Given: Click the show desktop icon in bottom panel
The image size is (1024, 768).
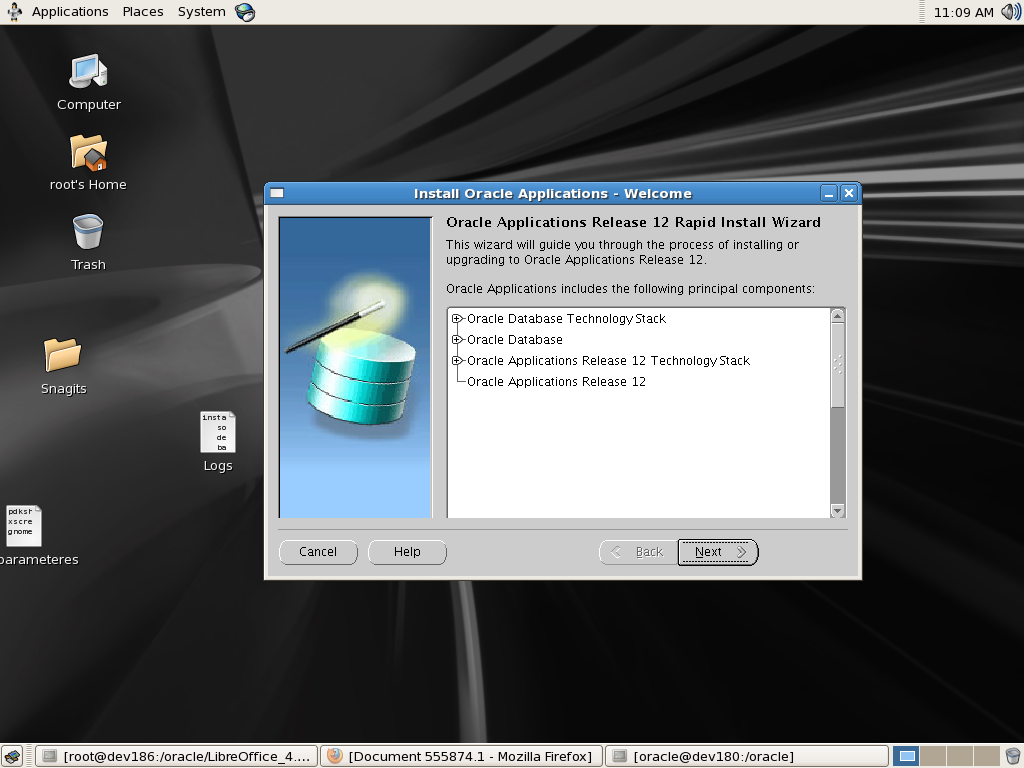Looking at the screenshot, I should coord(12,756).
